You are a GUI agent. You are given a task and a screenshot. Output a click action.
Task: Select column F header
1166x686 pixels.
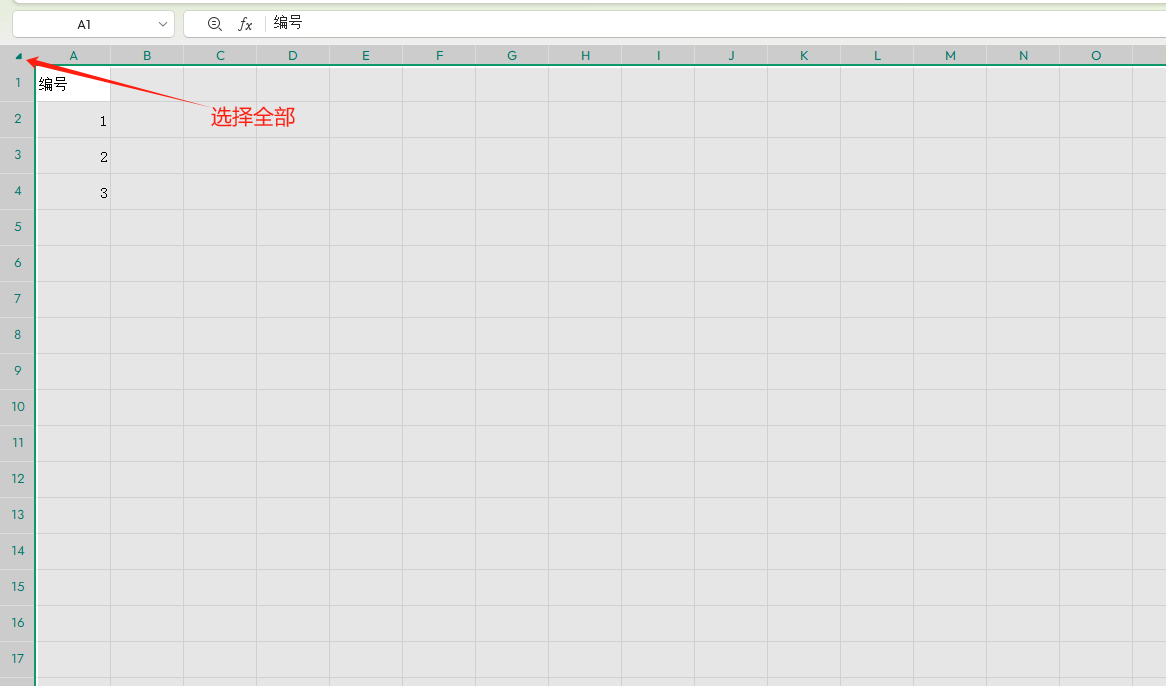[x=439, y=56]
